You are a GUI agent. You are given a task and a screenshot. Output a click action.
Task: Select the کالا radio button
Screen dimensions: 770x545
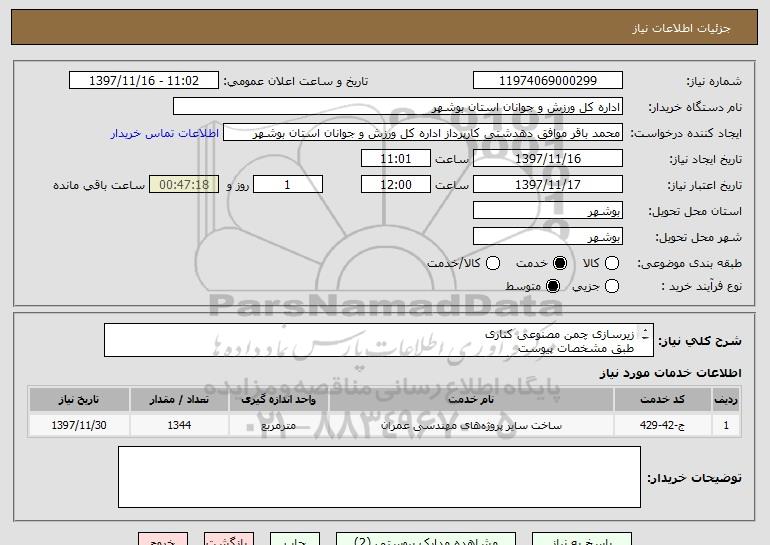[x=612, y=264]
